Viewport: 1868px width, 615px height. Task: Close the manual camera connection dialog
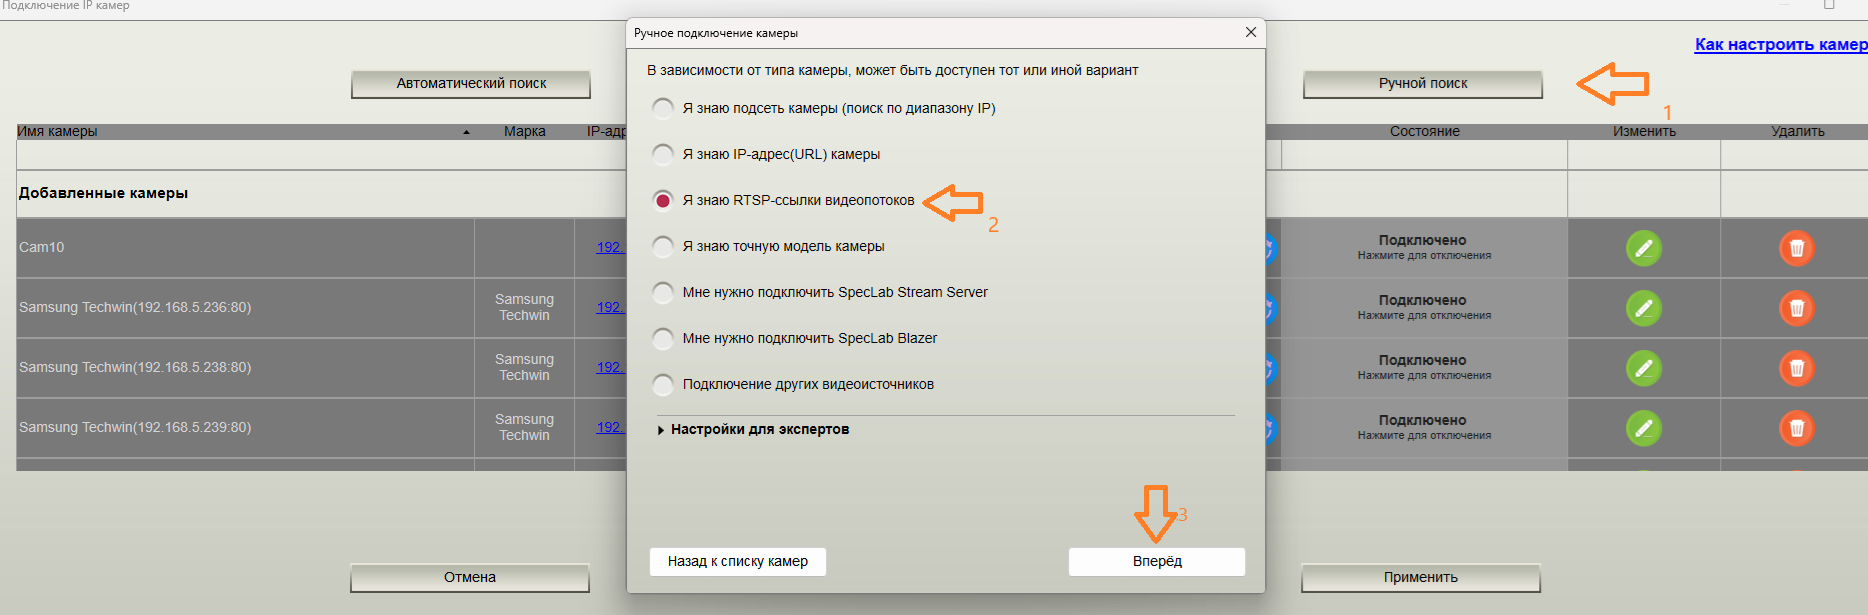click(1250, 32)
